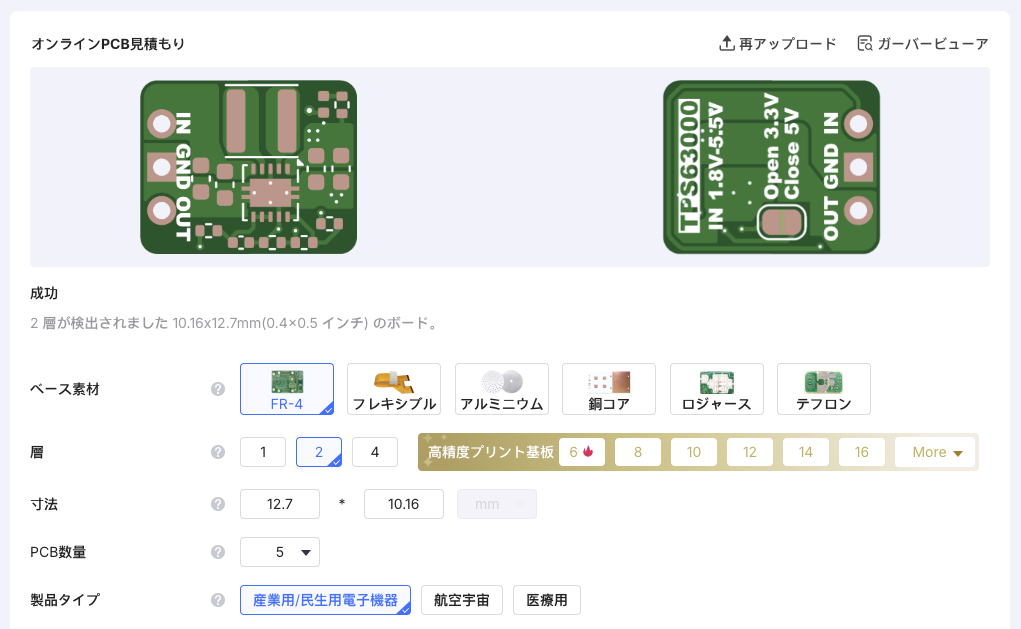Click the top-side PCB preview image

[248, 167]
